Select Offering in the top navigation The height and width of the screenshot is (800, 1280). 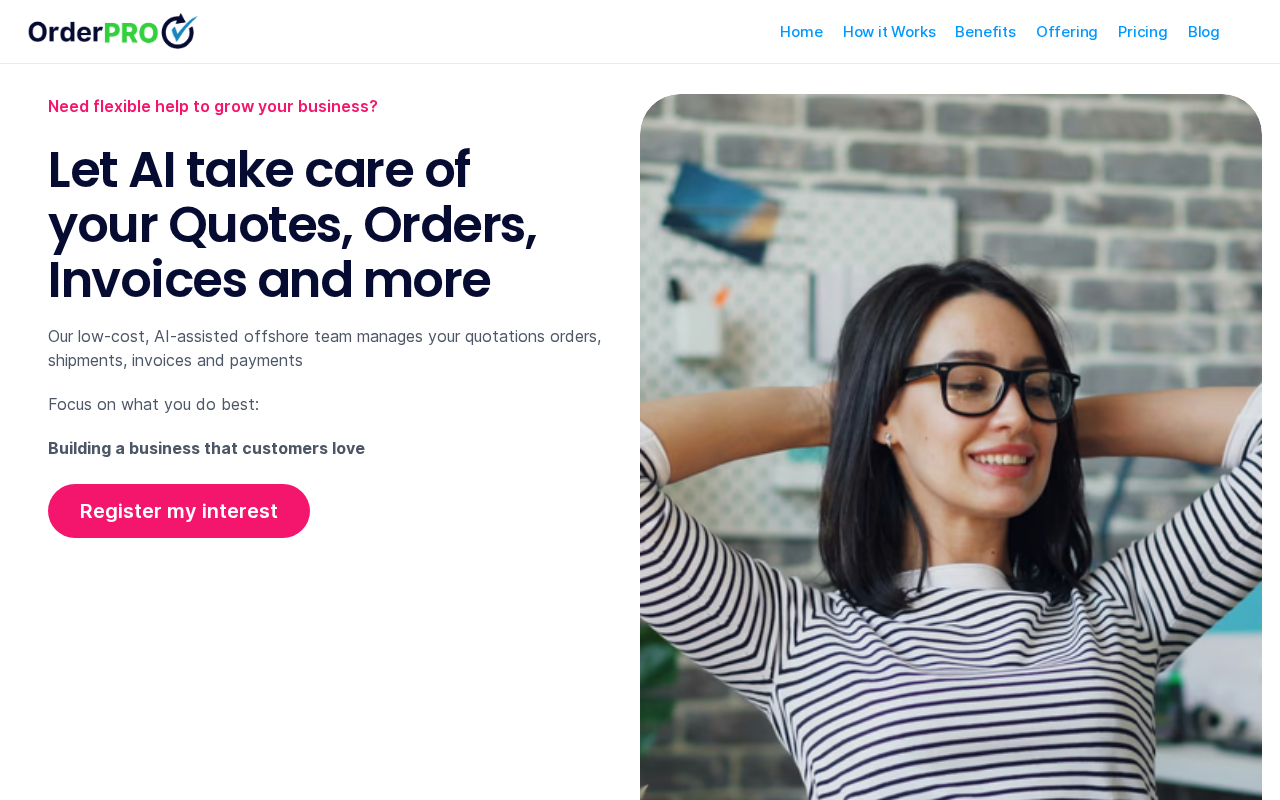coord(1067,32)
